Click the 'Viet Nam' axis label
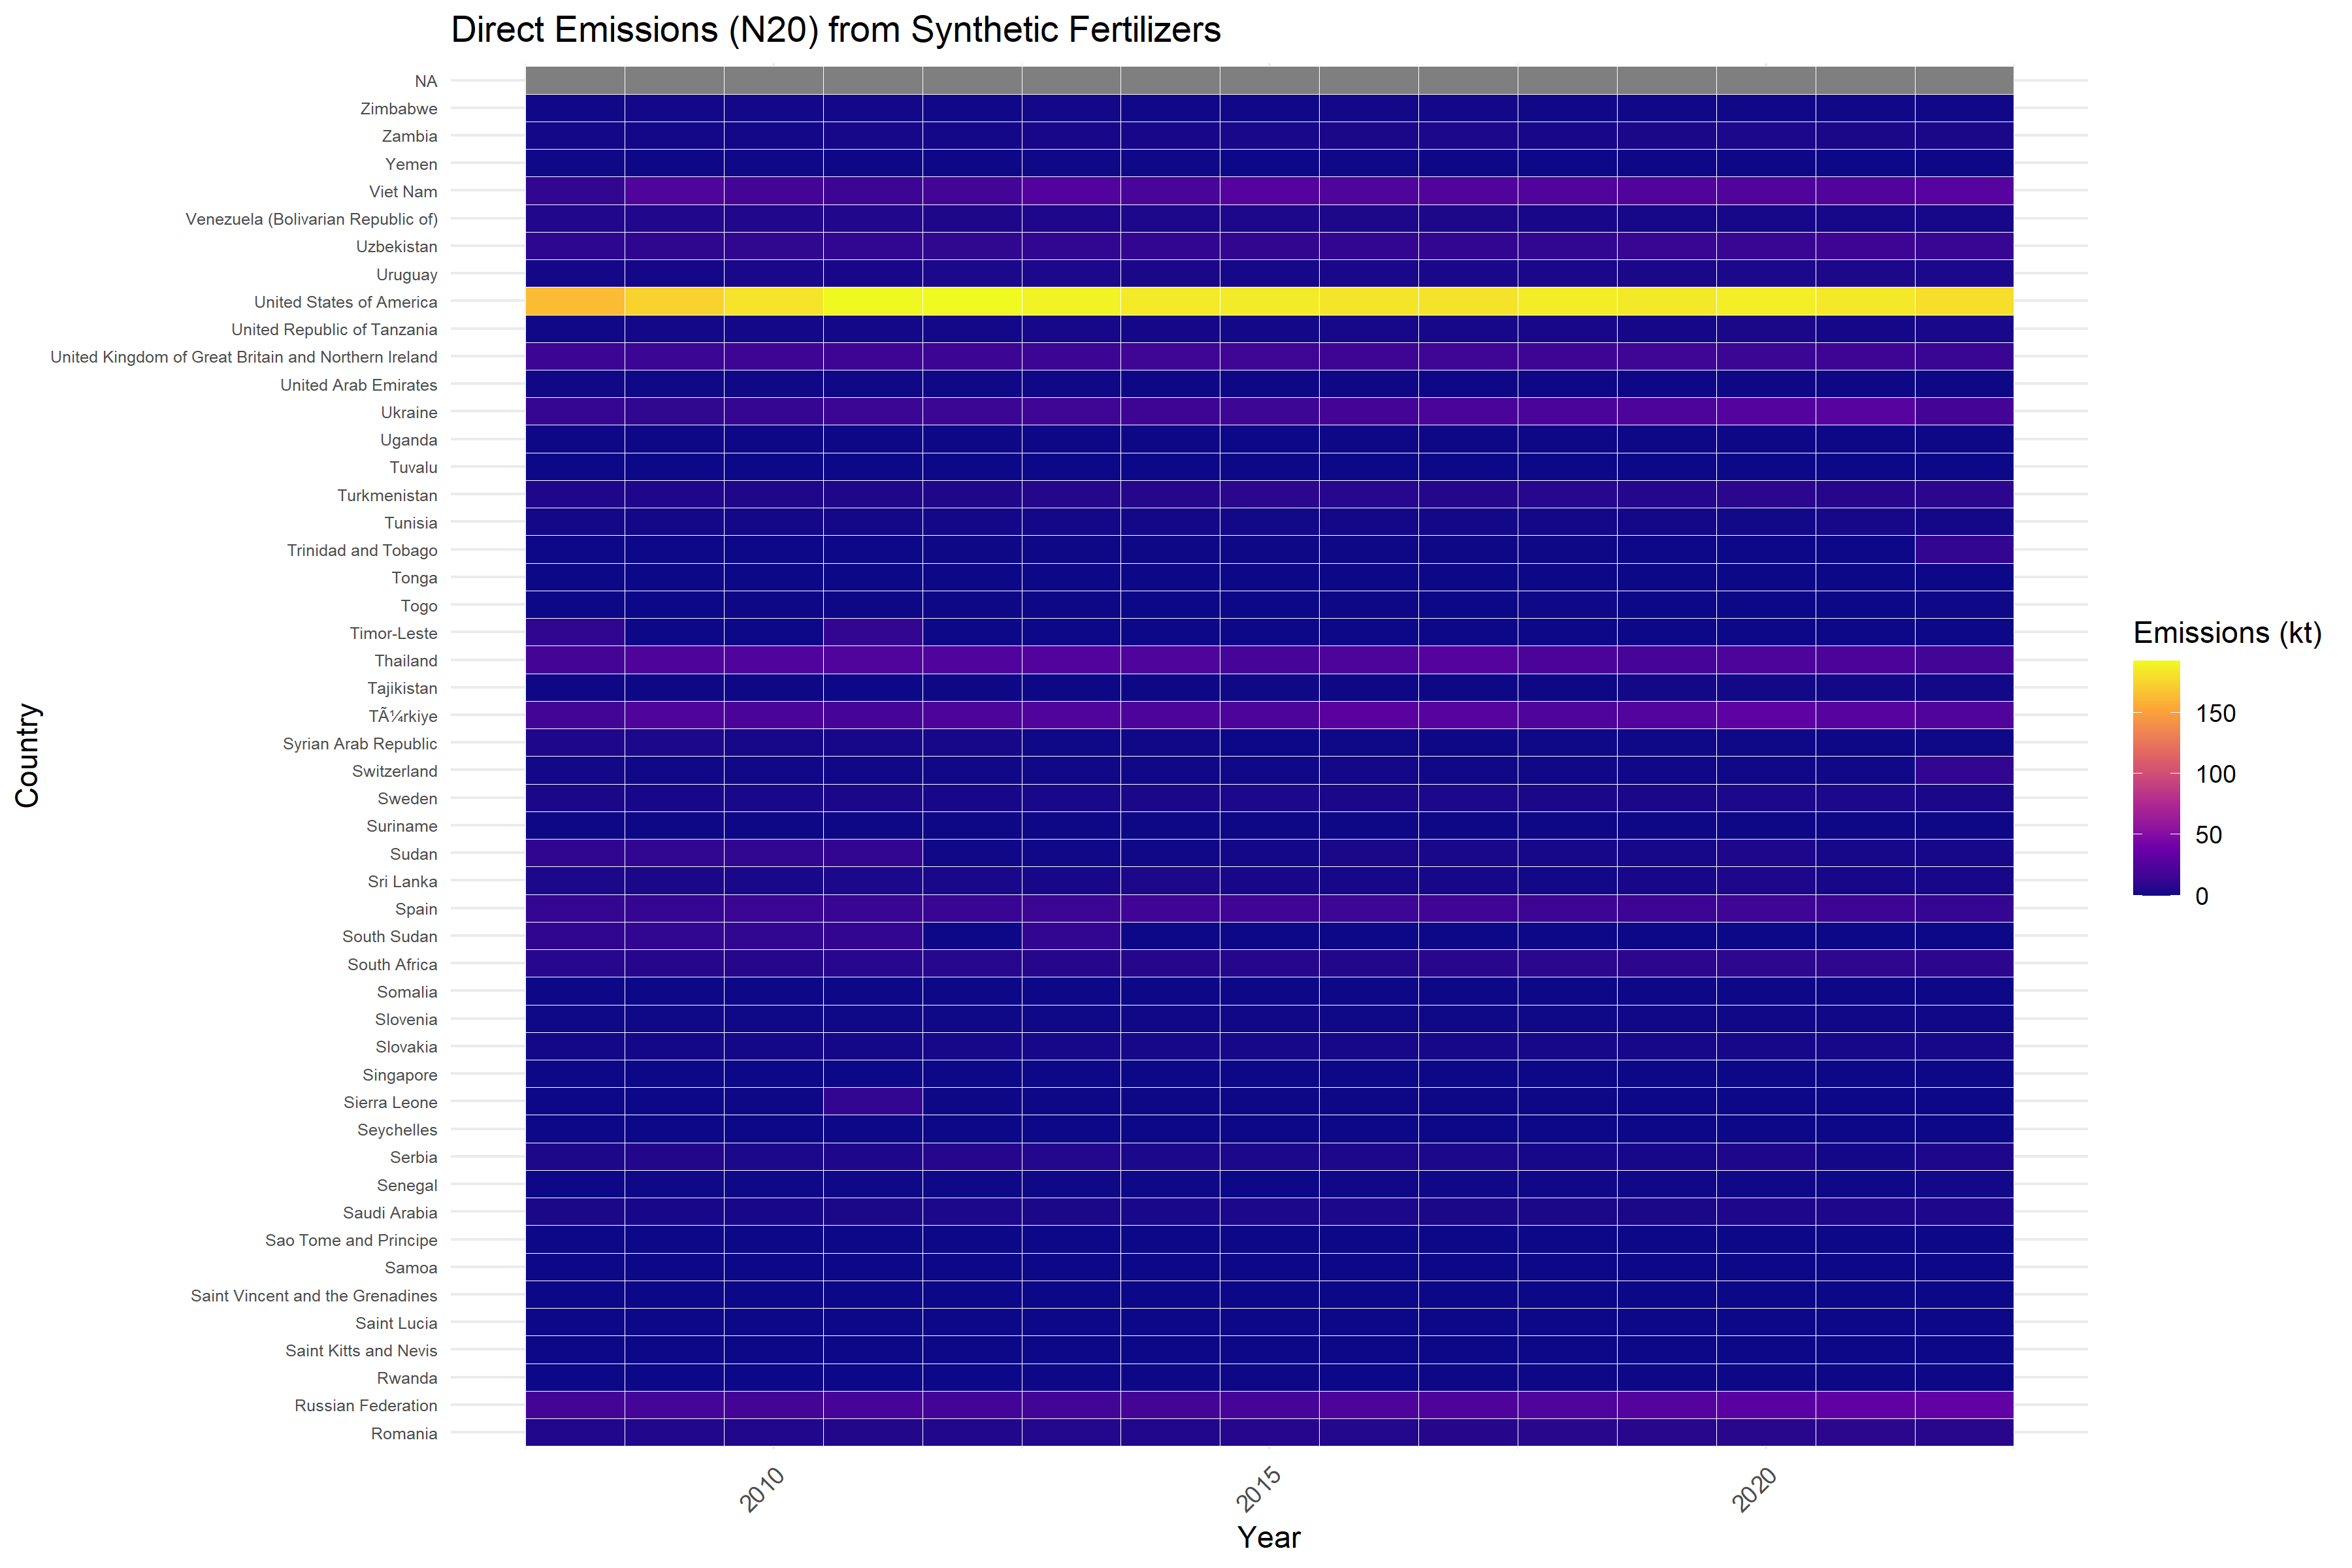The image size is (2352, 1568). (403, 192)
